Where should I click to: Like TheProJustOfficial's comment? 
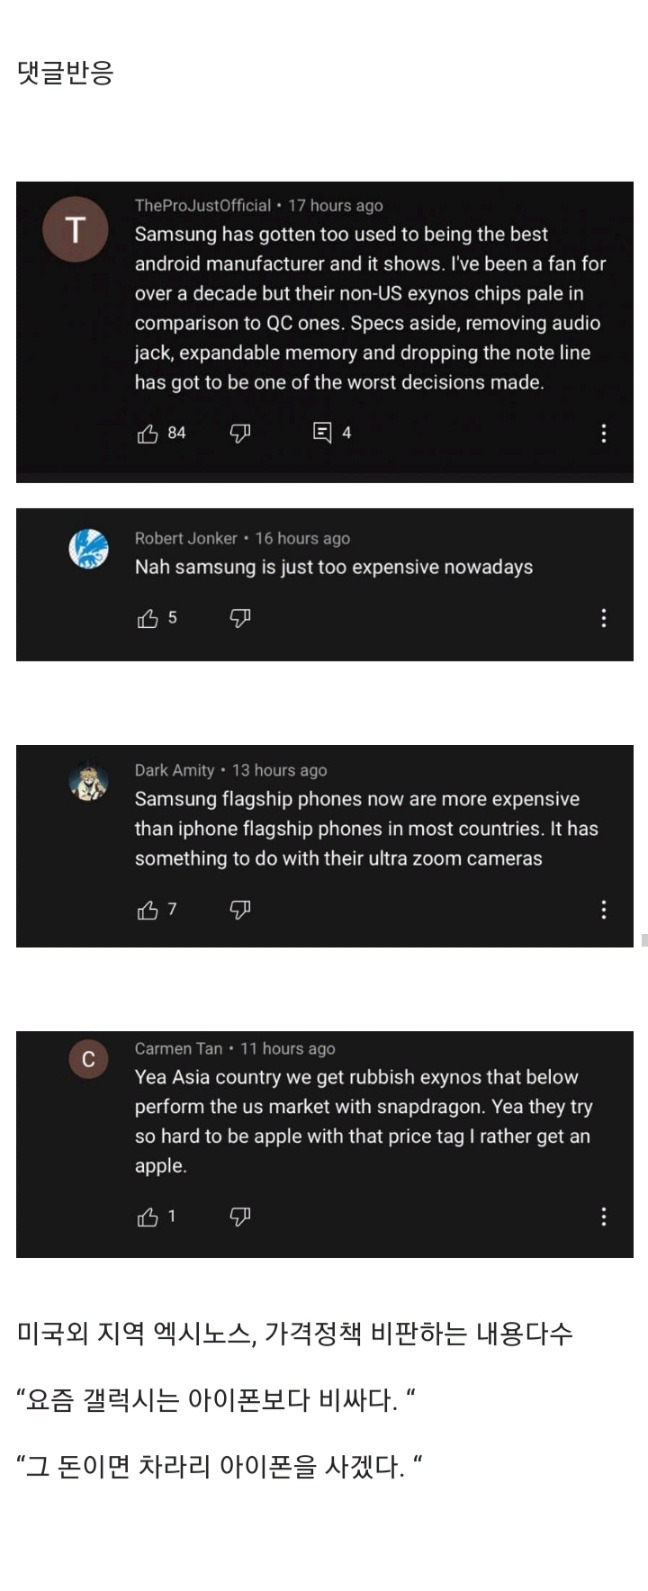click(148, 433)
